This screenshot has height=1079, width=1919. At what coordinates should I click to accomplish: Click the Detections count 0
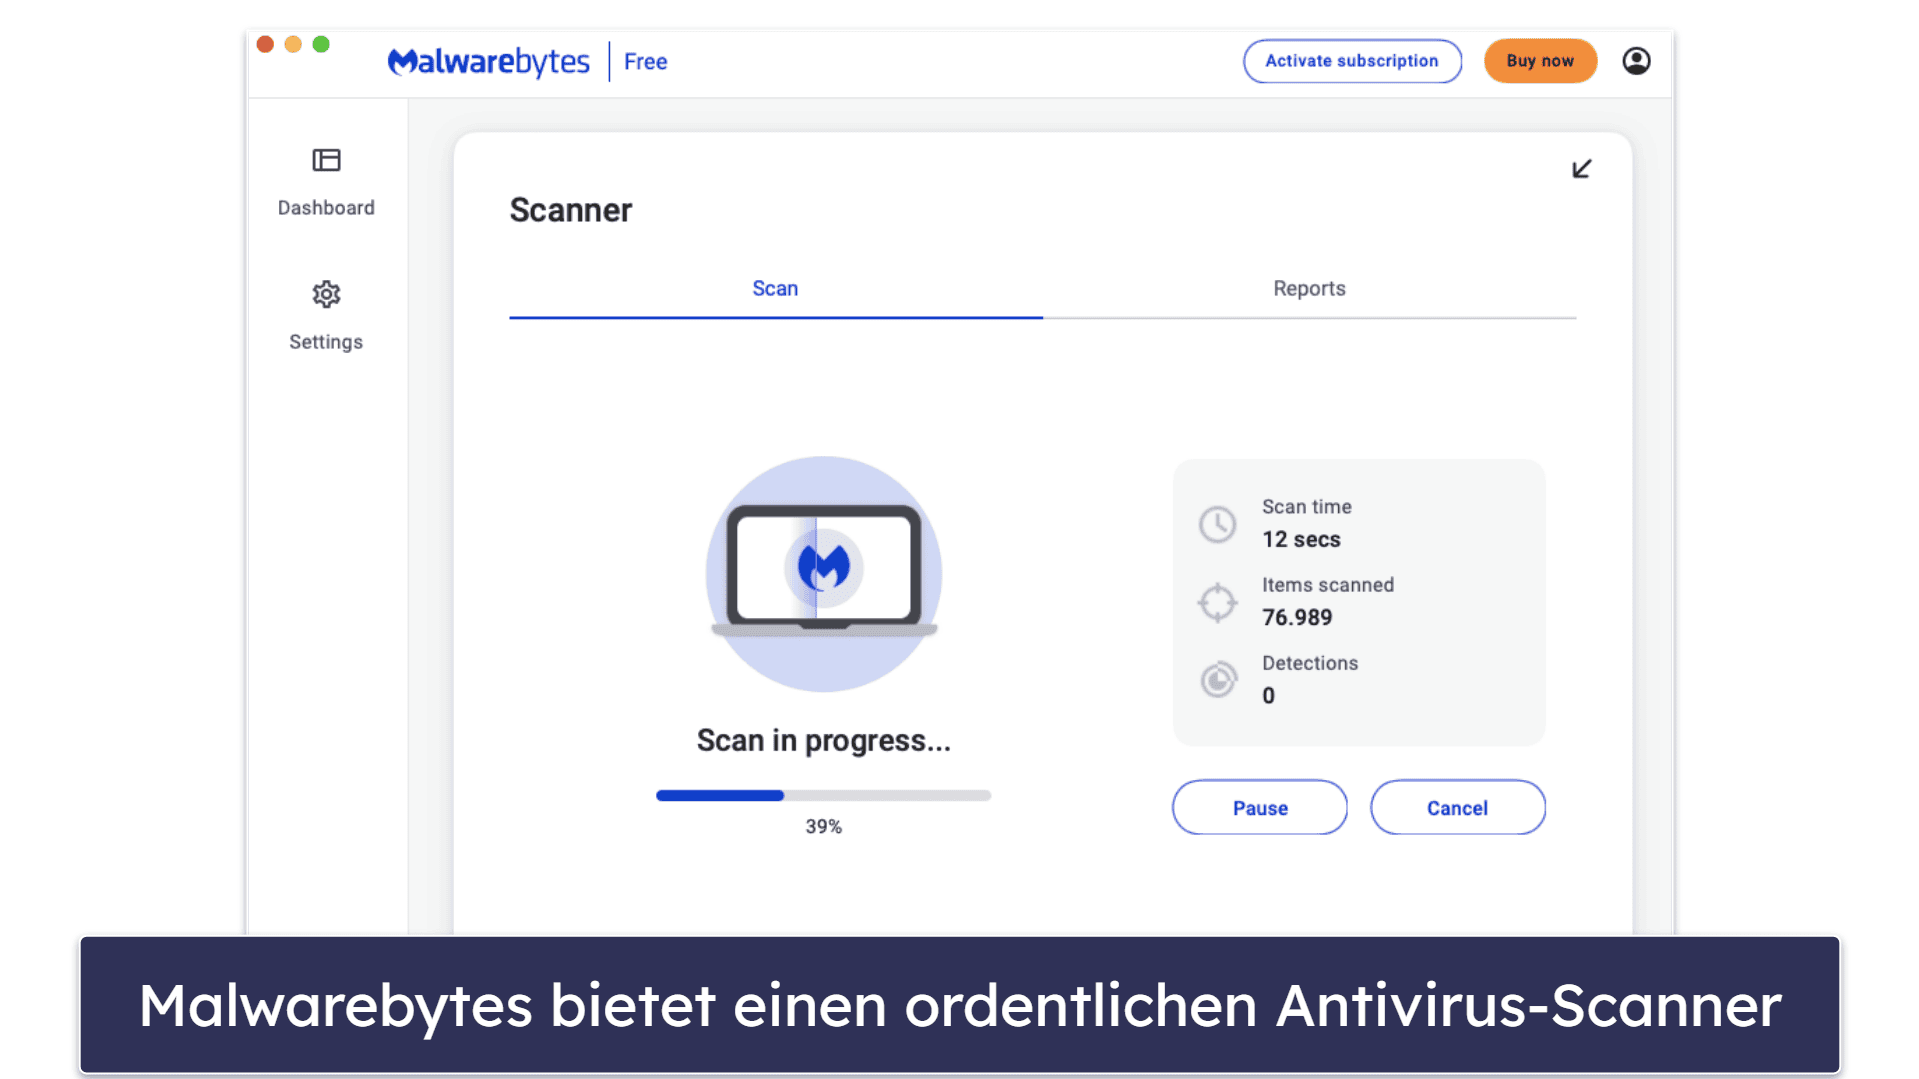(1268, 696)
